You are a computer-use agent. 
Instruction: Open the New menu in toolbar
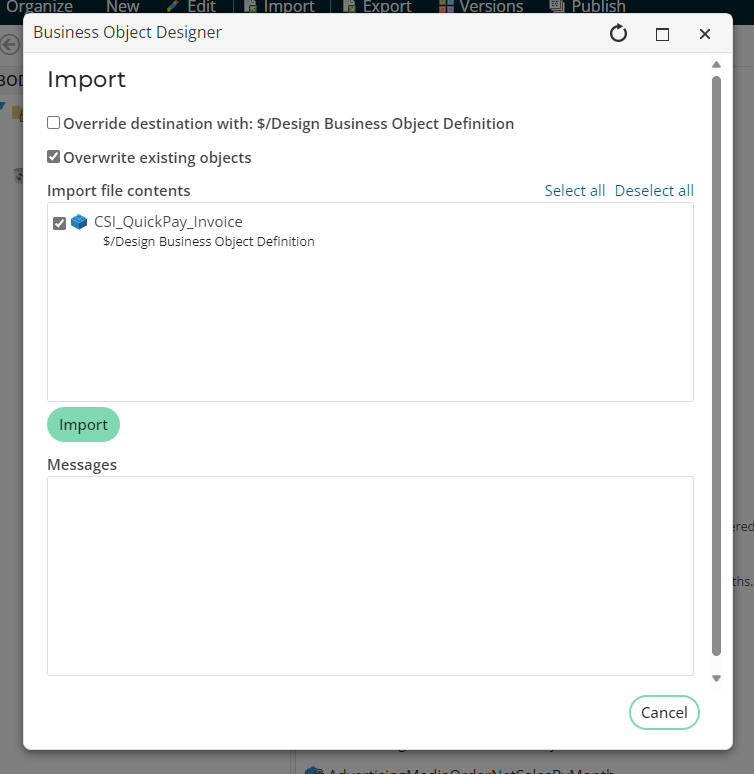(x=123, y=7)
